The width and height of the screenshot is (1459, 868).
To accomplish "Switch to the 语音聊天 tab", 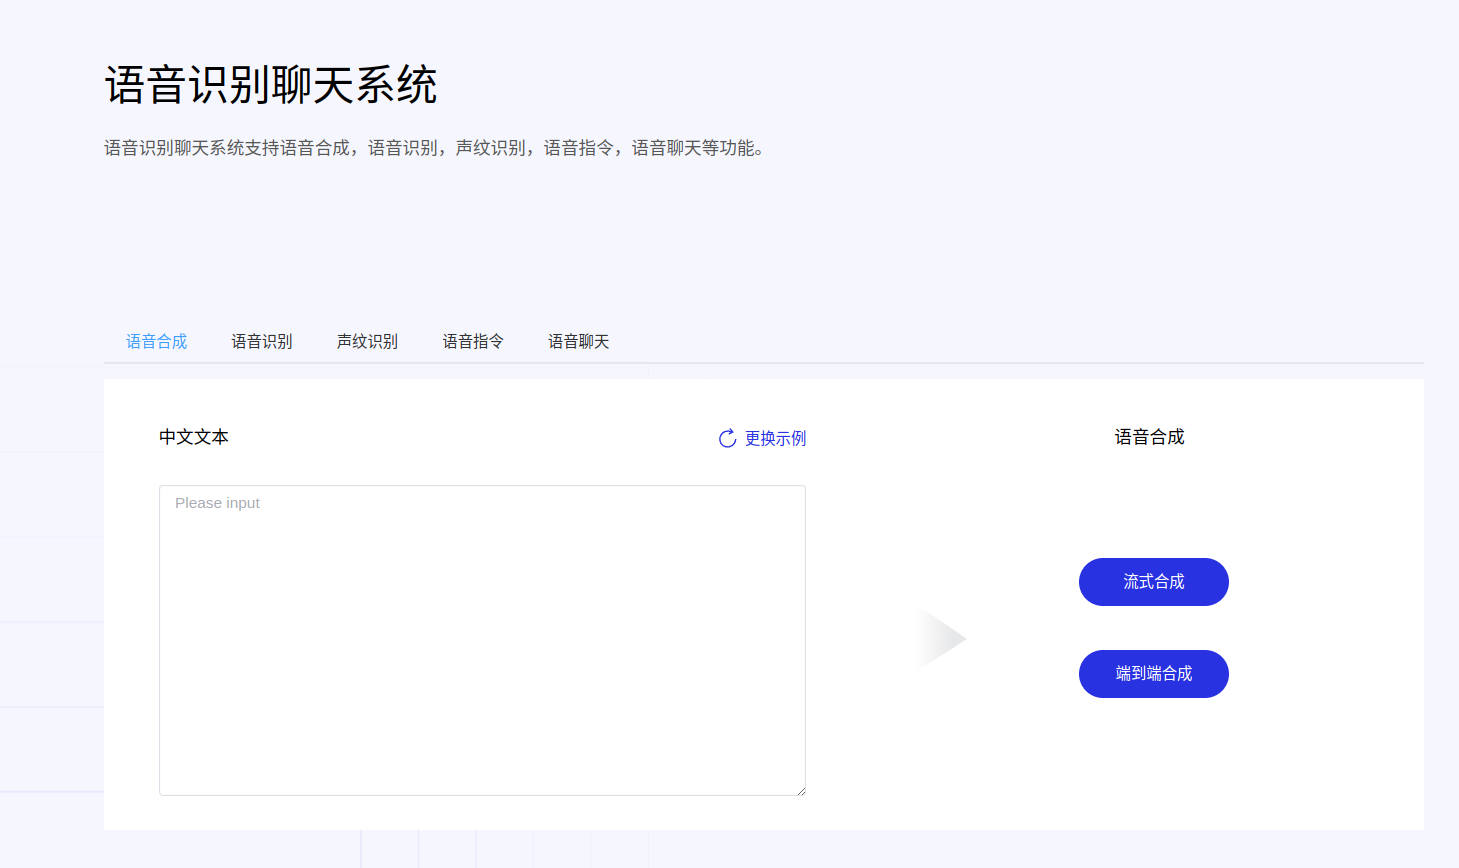I will pos(578,342).
